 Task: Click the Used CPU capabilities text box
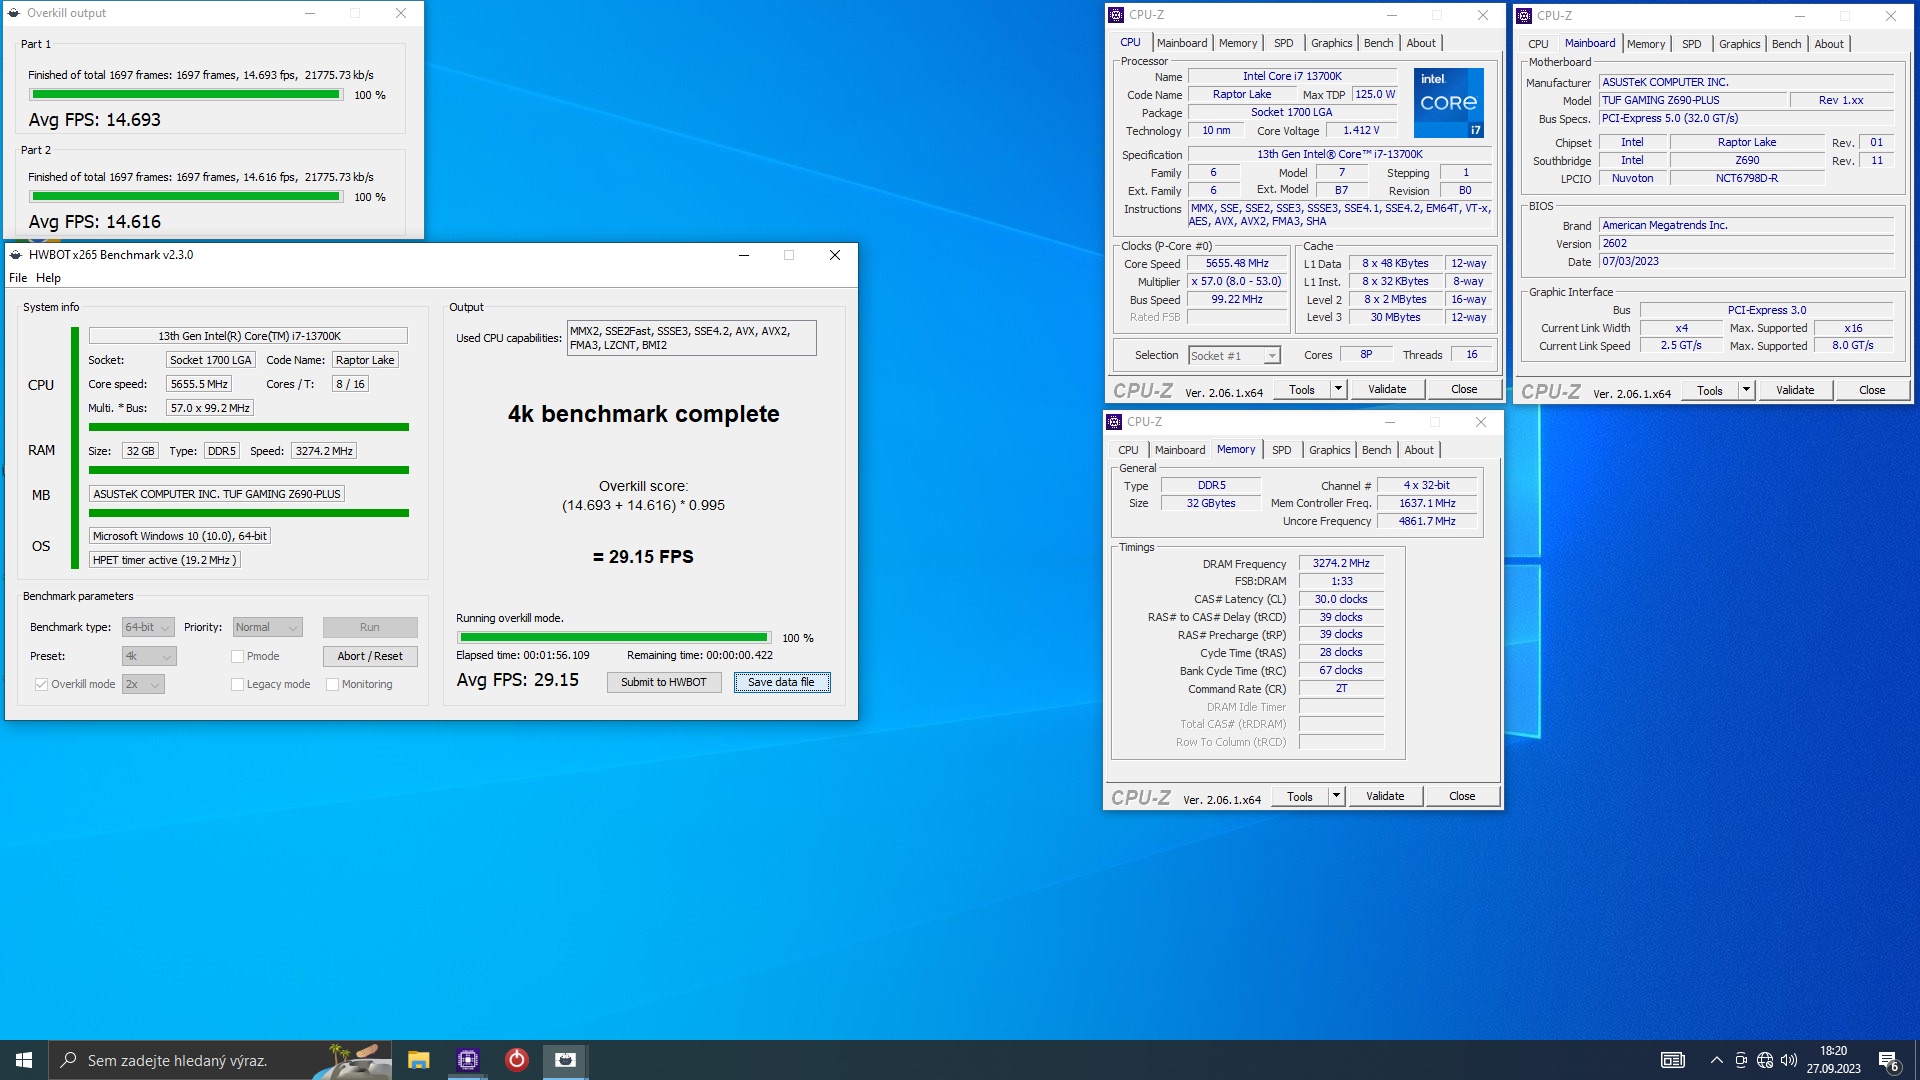(x=691, y=338)
